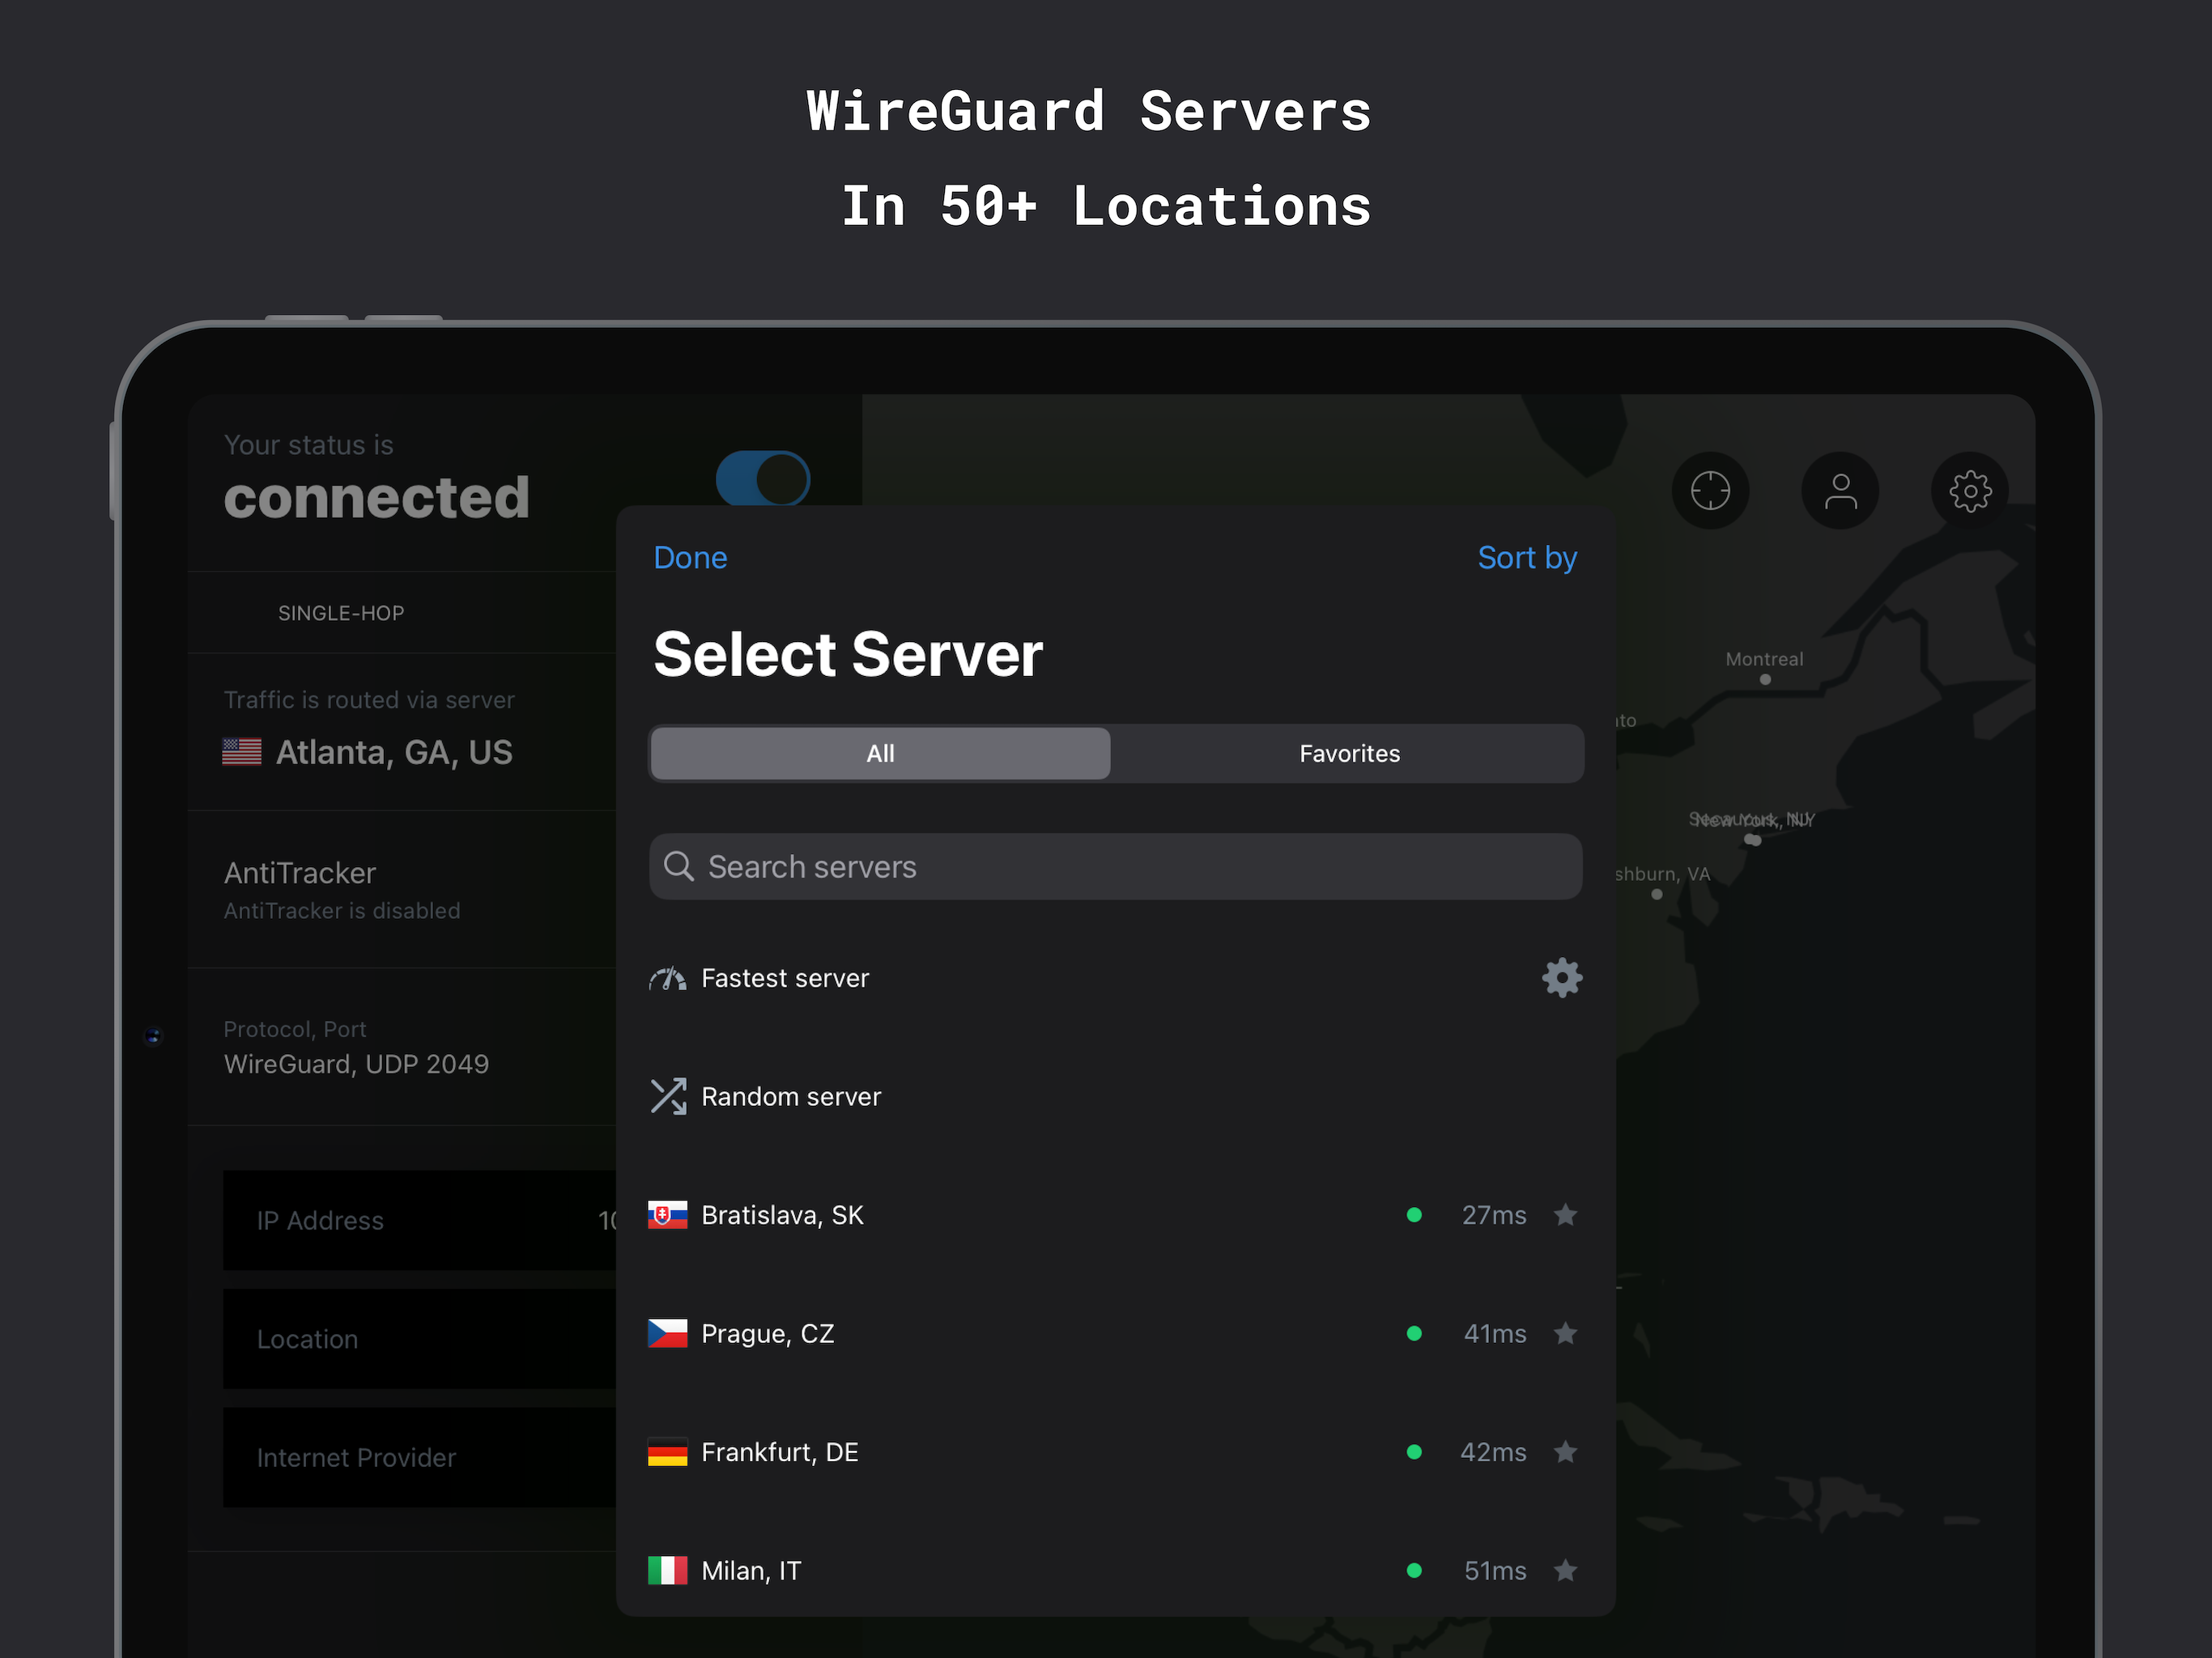Choose the Fastest server option

click(x=785, y=978)
